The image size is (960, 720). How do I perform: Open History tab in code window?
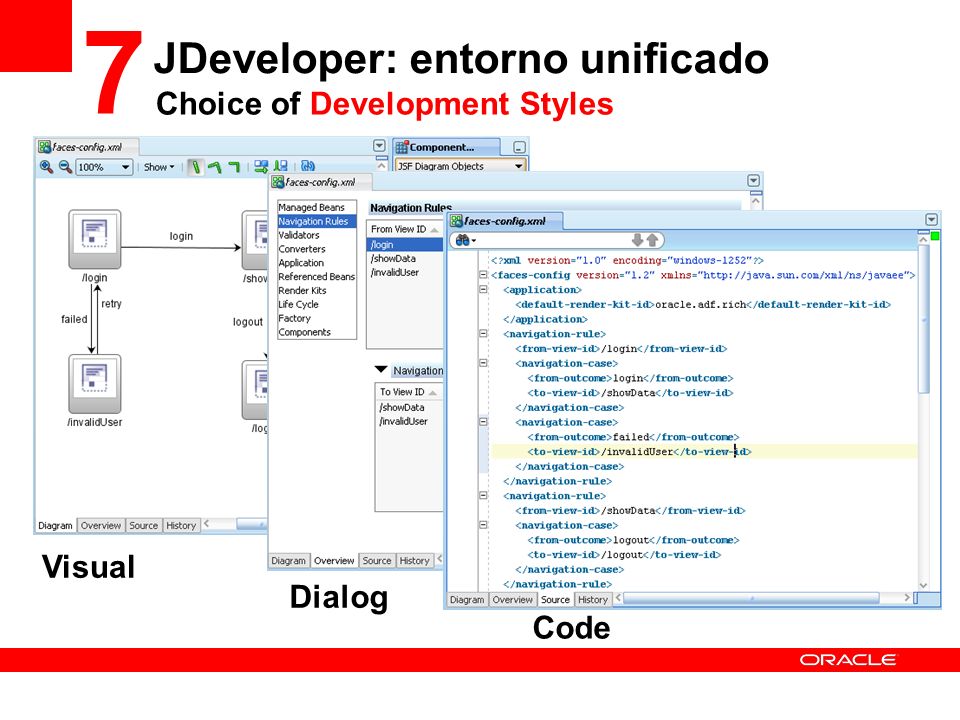[x=593, y=600]
